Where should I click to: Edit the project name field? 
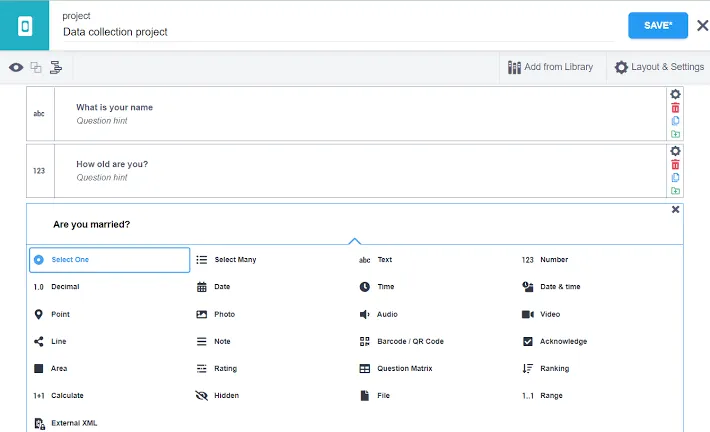coord(338,32)
